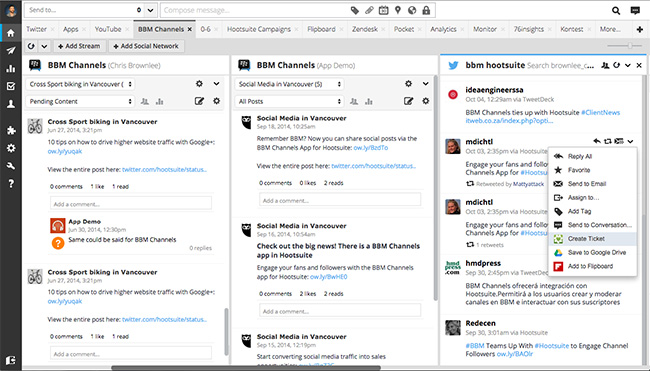Open the #ClientNews hashtag link

[x=600, y=112]
